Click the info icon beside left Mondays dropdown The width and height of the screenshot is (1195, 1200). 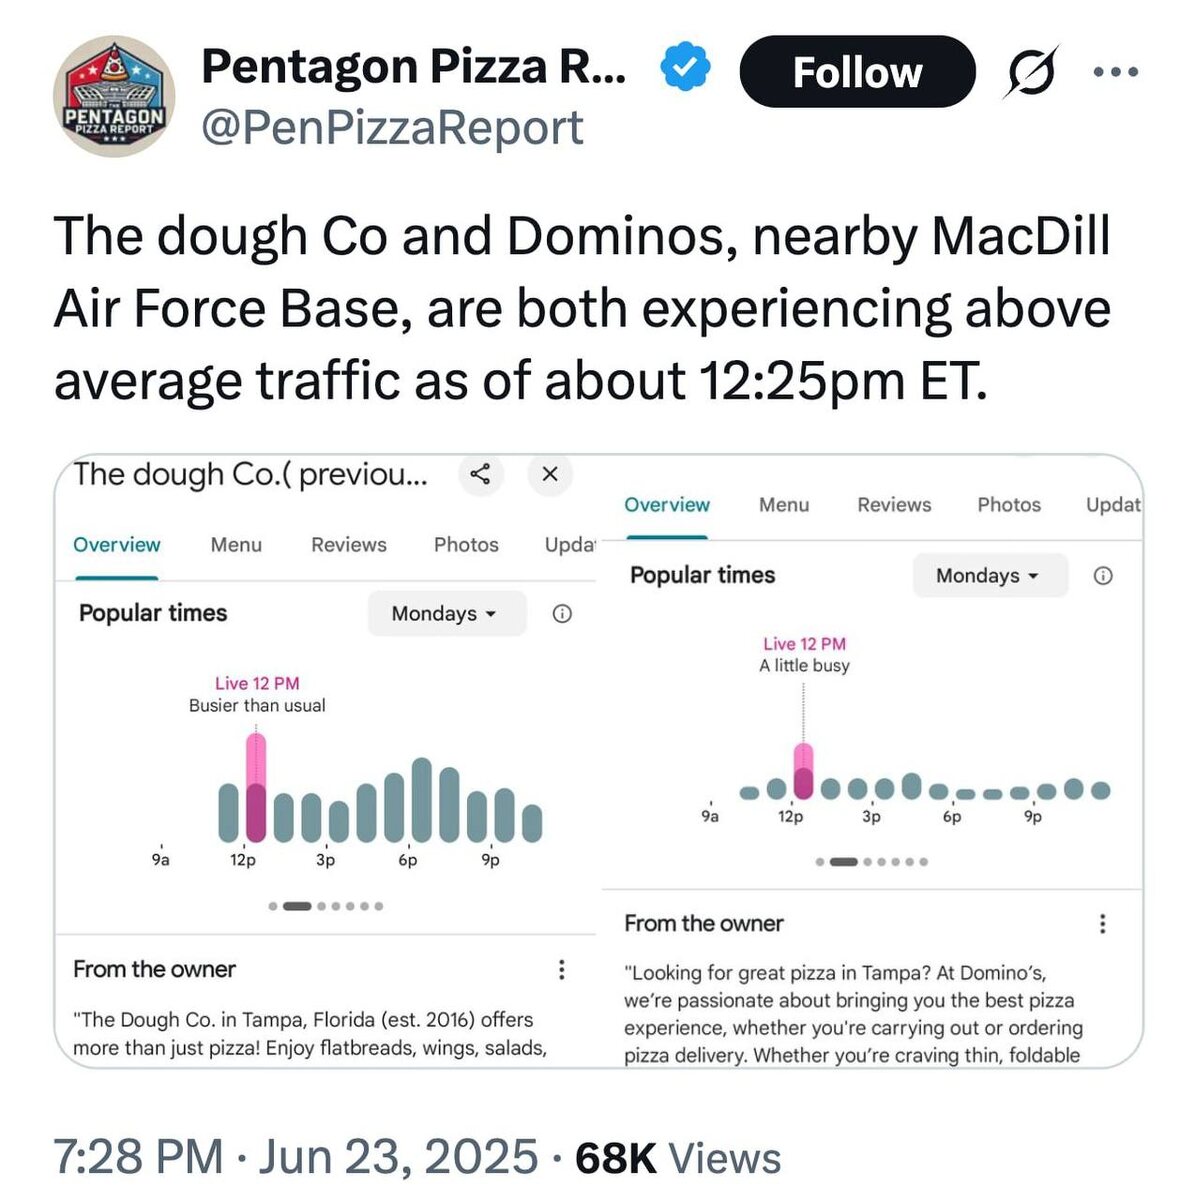562,613
